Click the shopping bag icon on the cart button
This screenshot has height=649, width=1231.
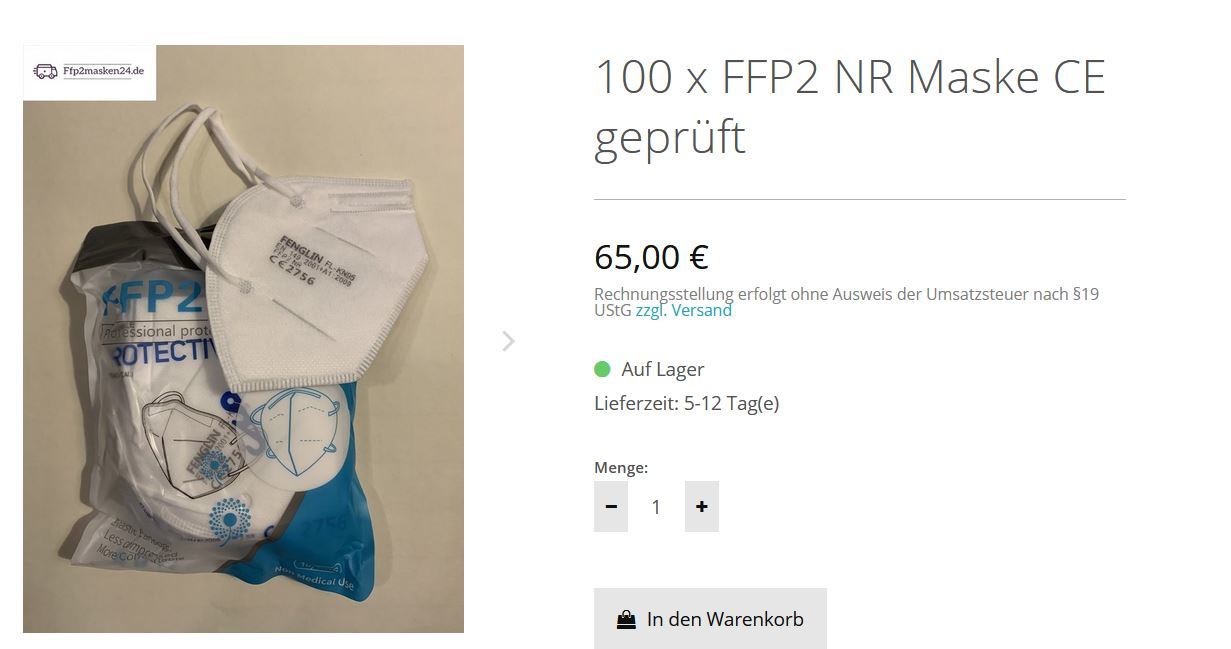(626, 619)
